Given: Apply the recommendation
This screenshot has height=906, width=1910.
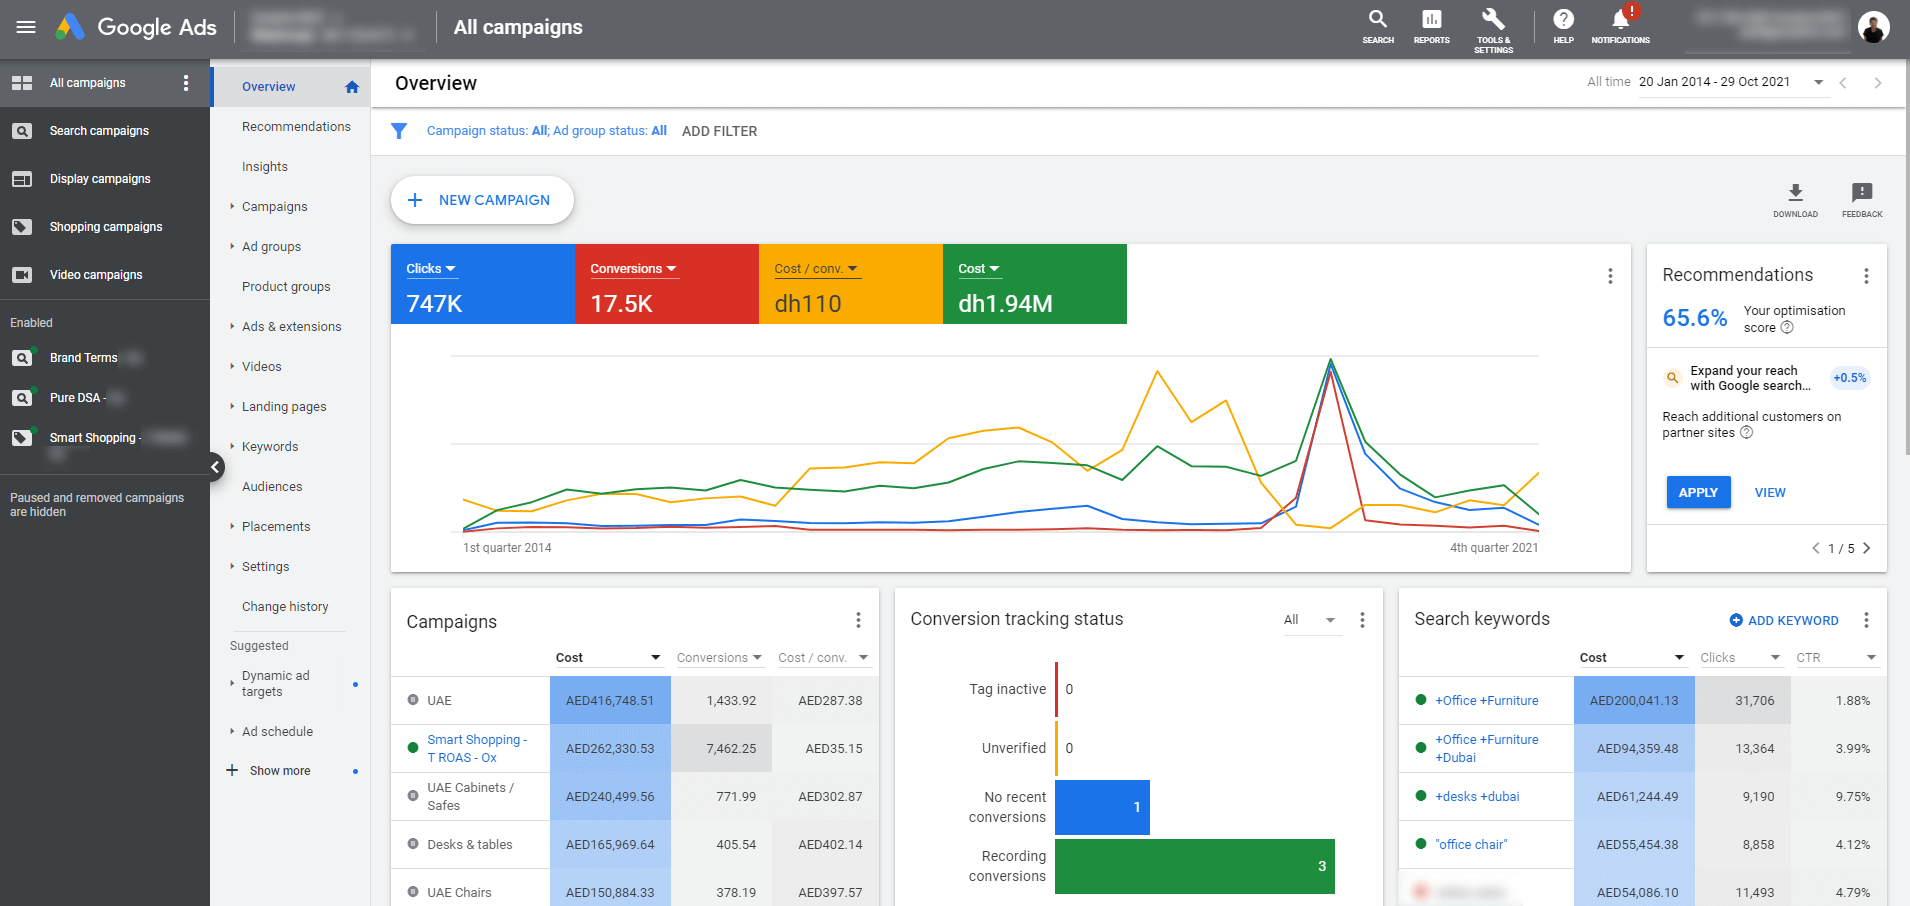Looking at the screenshot, I should 1698,492.
